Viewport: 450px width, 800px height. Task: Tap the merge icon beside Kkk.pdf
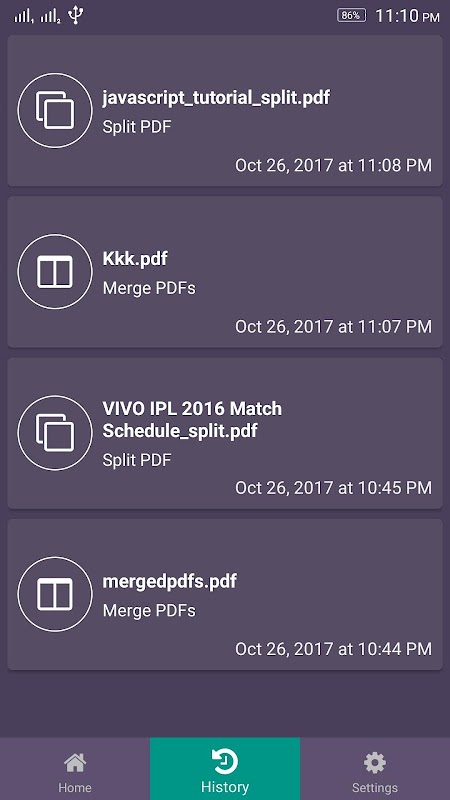click(55, 271)
